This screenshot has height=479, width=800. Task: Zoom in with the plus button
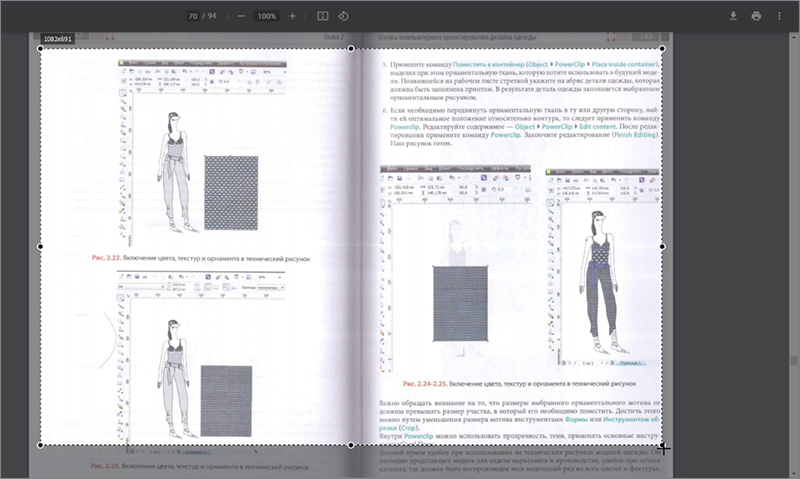(292, 16)
